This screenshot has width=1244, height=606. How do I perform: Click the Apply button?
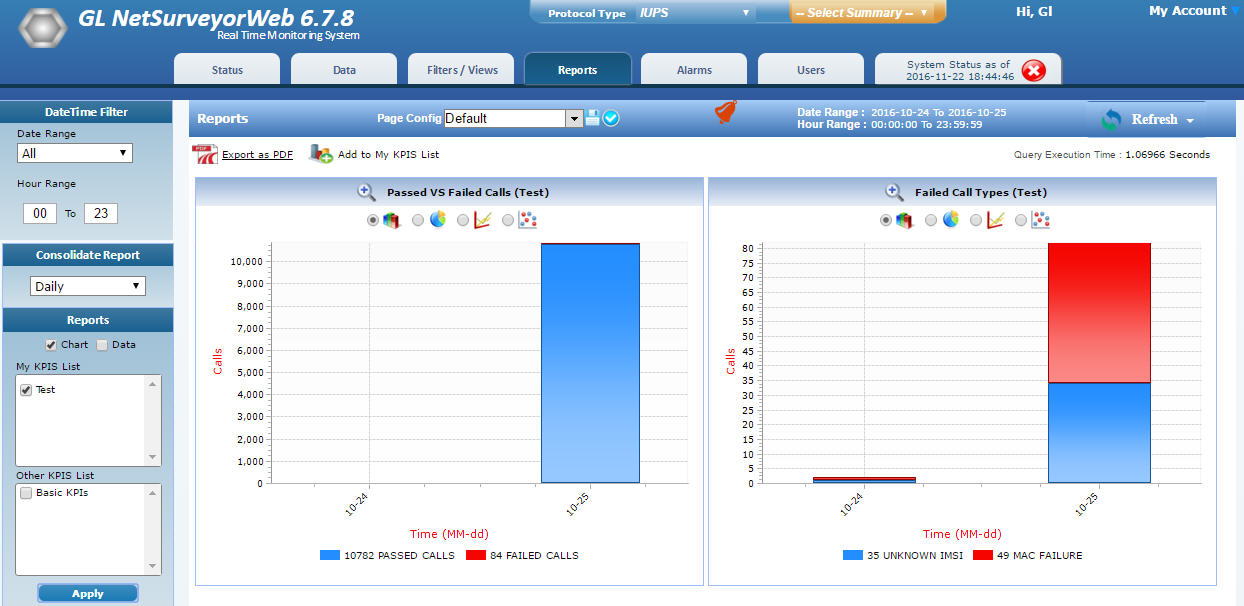click(88, 593)
